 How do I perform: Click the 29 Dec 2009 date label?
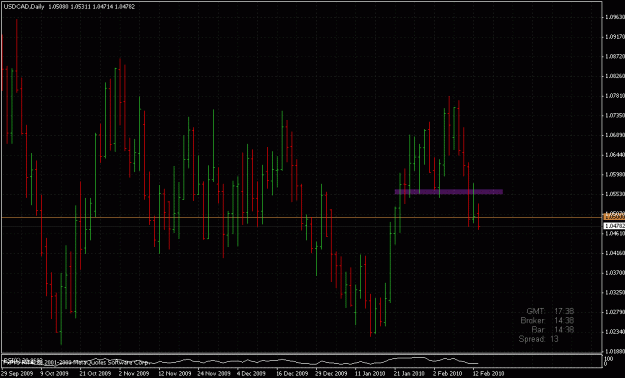point(331,374)
